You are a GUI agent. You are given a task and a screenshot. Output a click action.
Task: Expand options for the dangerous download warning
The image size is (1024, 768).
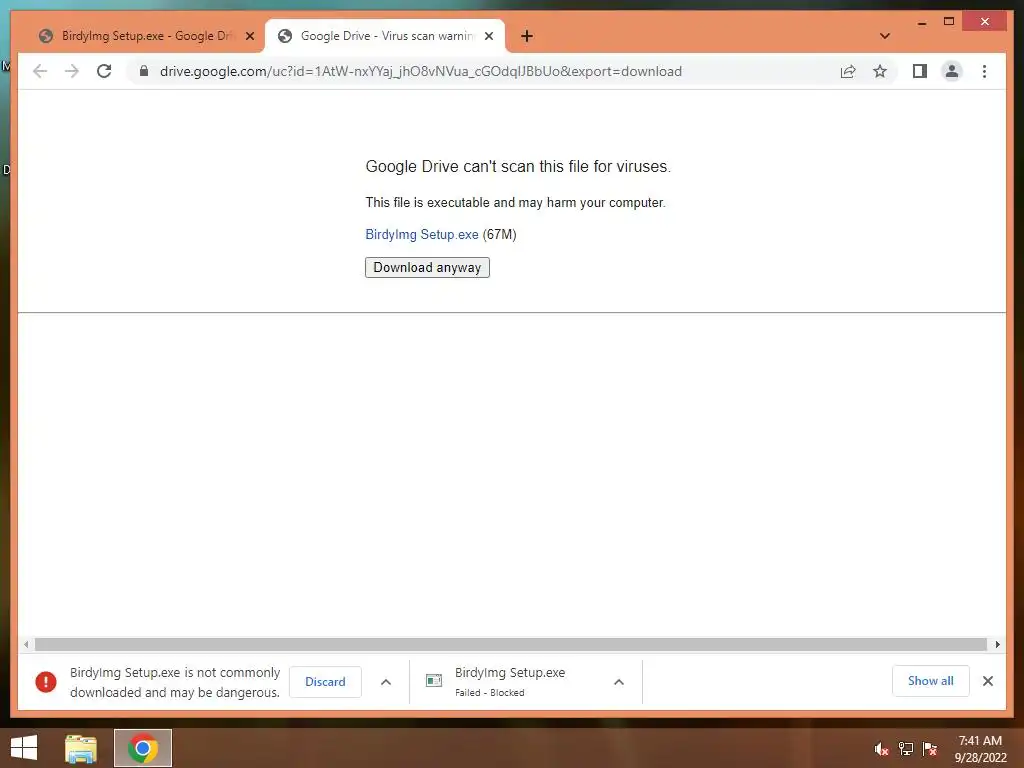pos(386,682)
